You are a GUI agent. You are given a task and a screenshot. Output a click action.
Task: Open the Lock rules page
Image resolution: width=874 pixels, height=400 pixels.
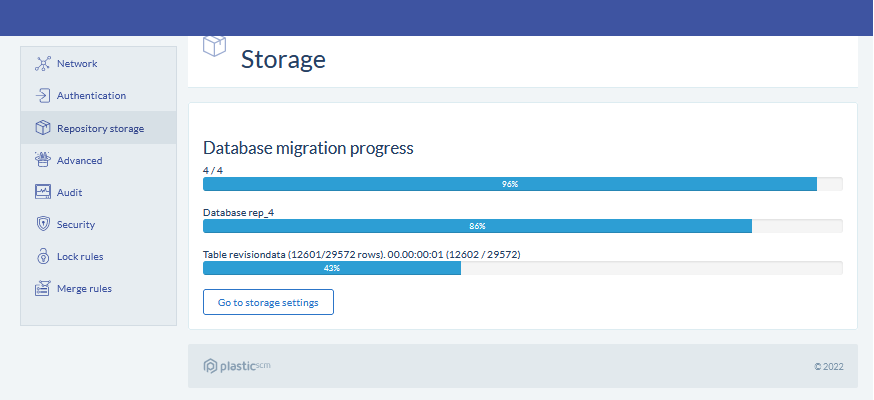click(x=80, y=257)
